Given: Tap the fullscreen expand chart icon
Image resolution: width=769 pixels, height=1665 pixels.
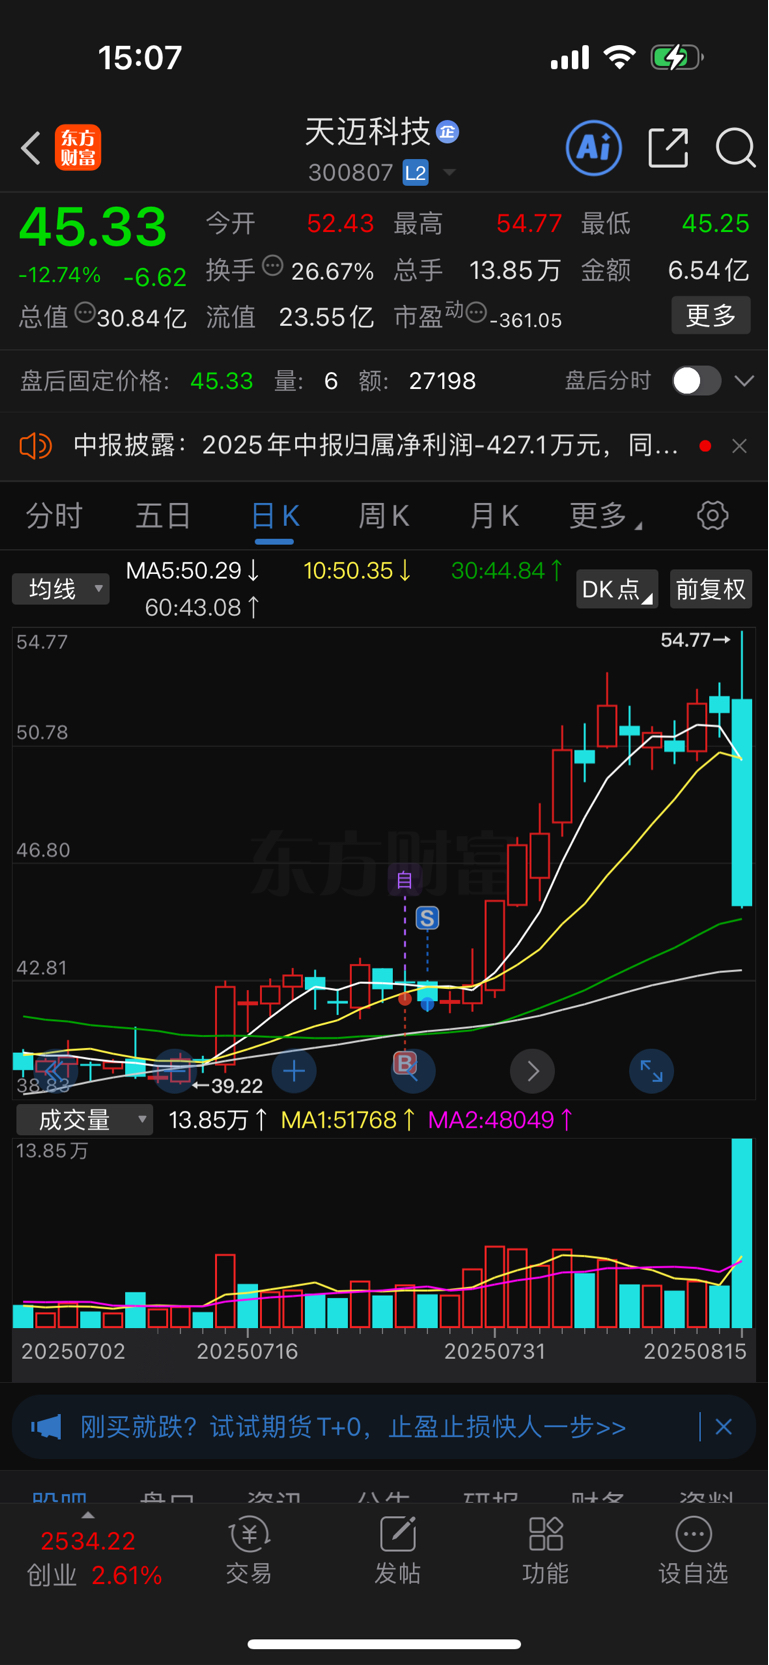Looking at the screenshot, I should 651,1072.
